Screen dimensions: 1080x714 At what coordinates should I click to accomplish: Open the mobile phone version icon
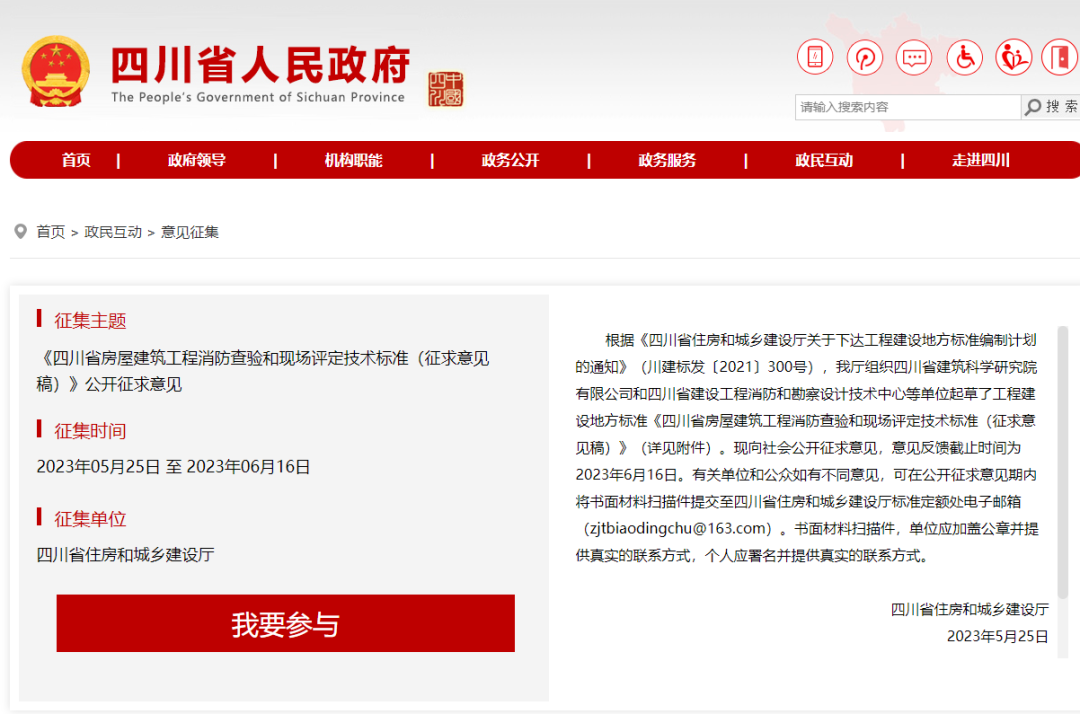click(815, 57)
